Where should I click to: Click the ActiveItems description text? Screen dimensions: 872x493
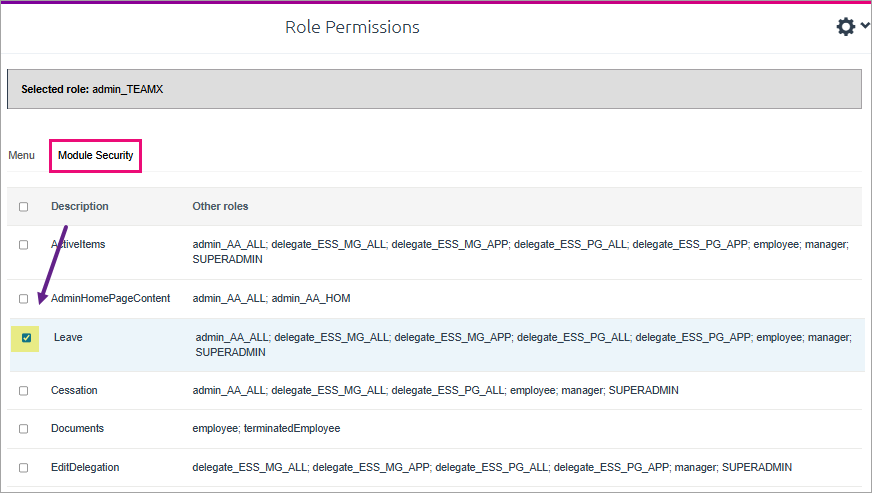[78, 244]
